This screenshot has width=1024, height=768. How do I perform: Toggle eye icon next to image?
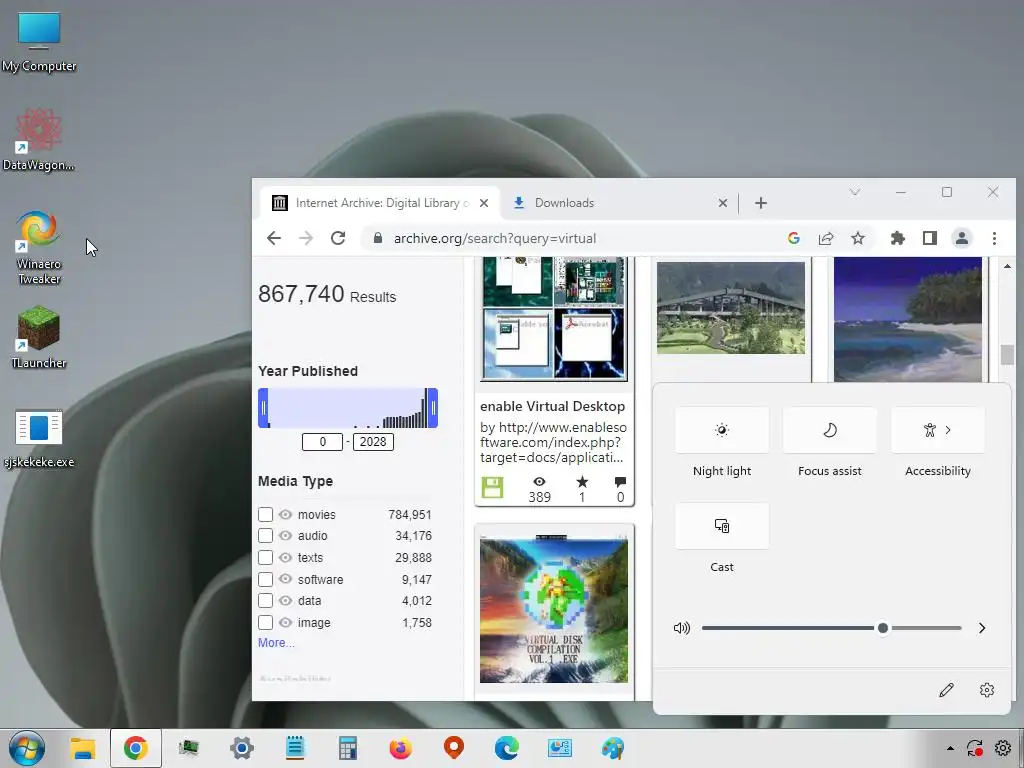[285, 622]
